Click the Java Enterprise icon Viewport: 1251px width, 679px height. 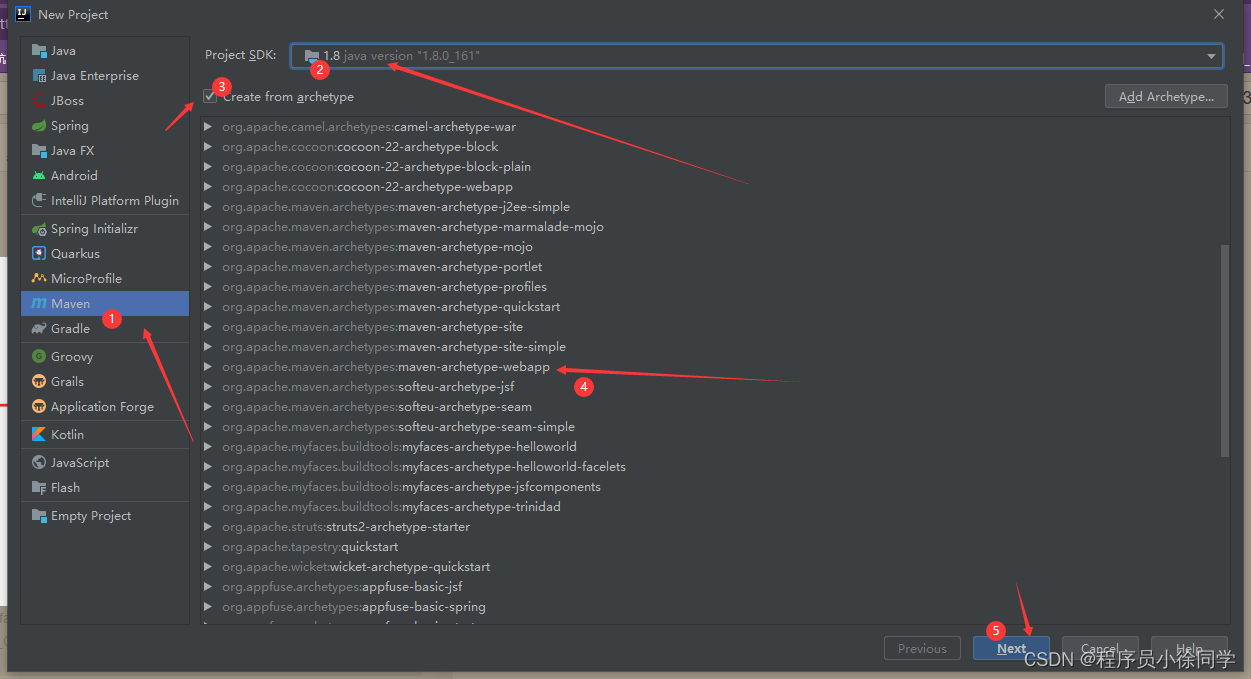click(39, 76)
